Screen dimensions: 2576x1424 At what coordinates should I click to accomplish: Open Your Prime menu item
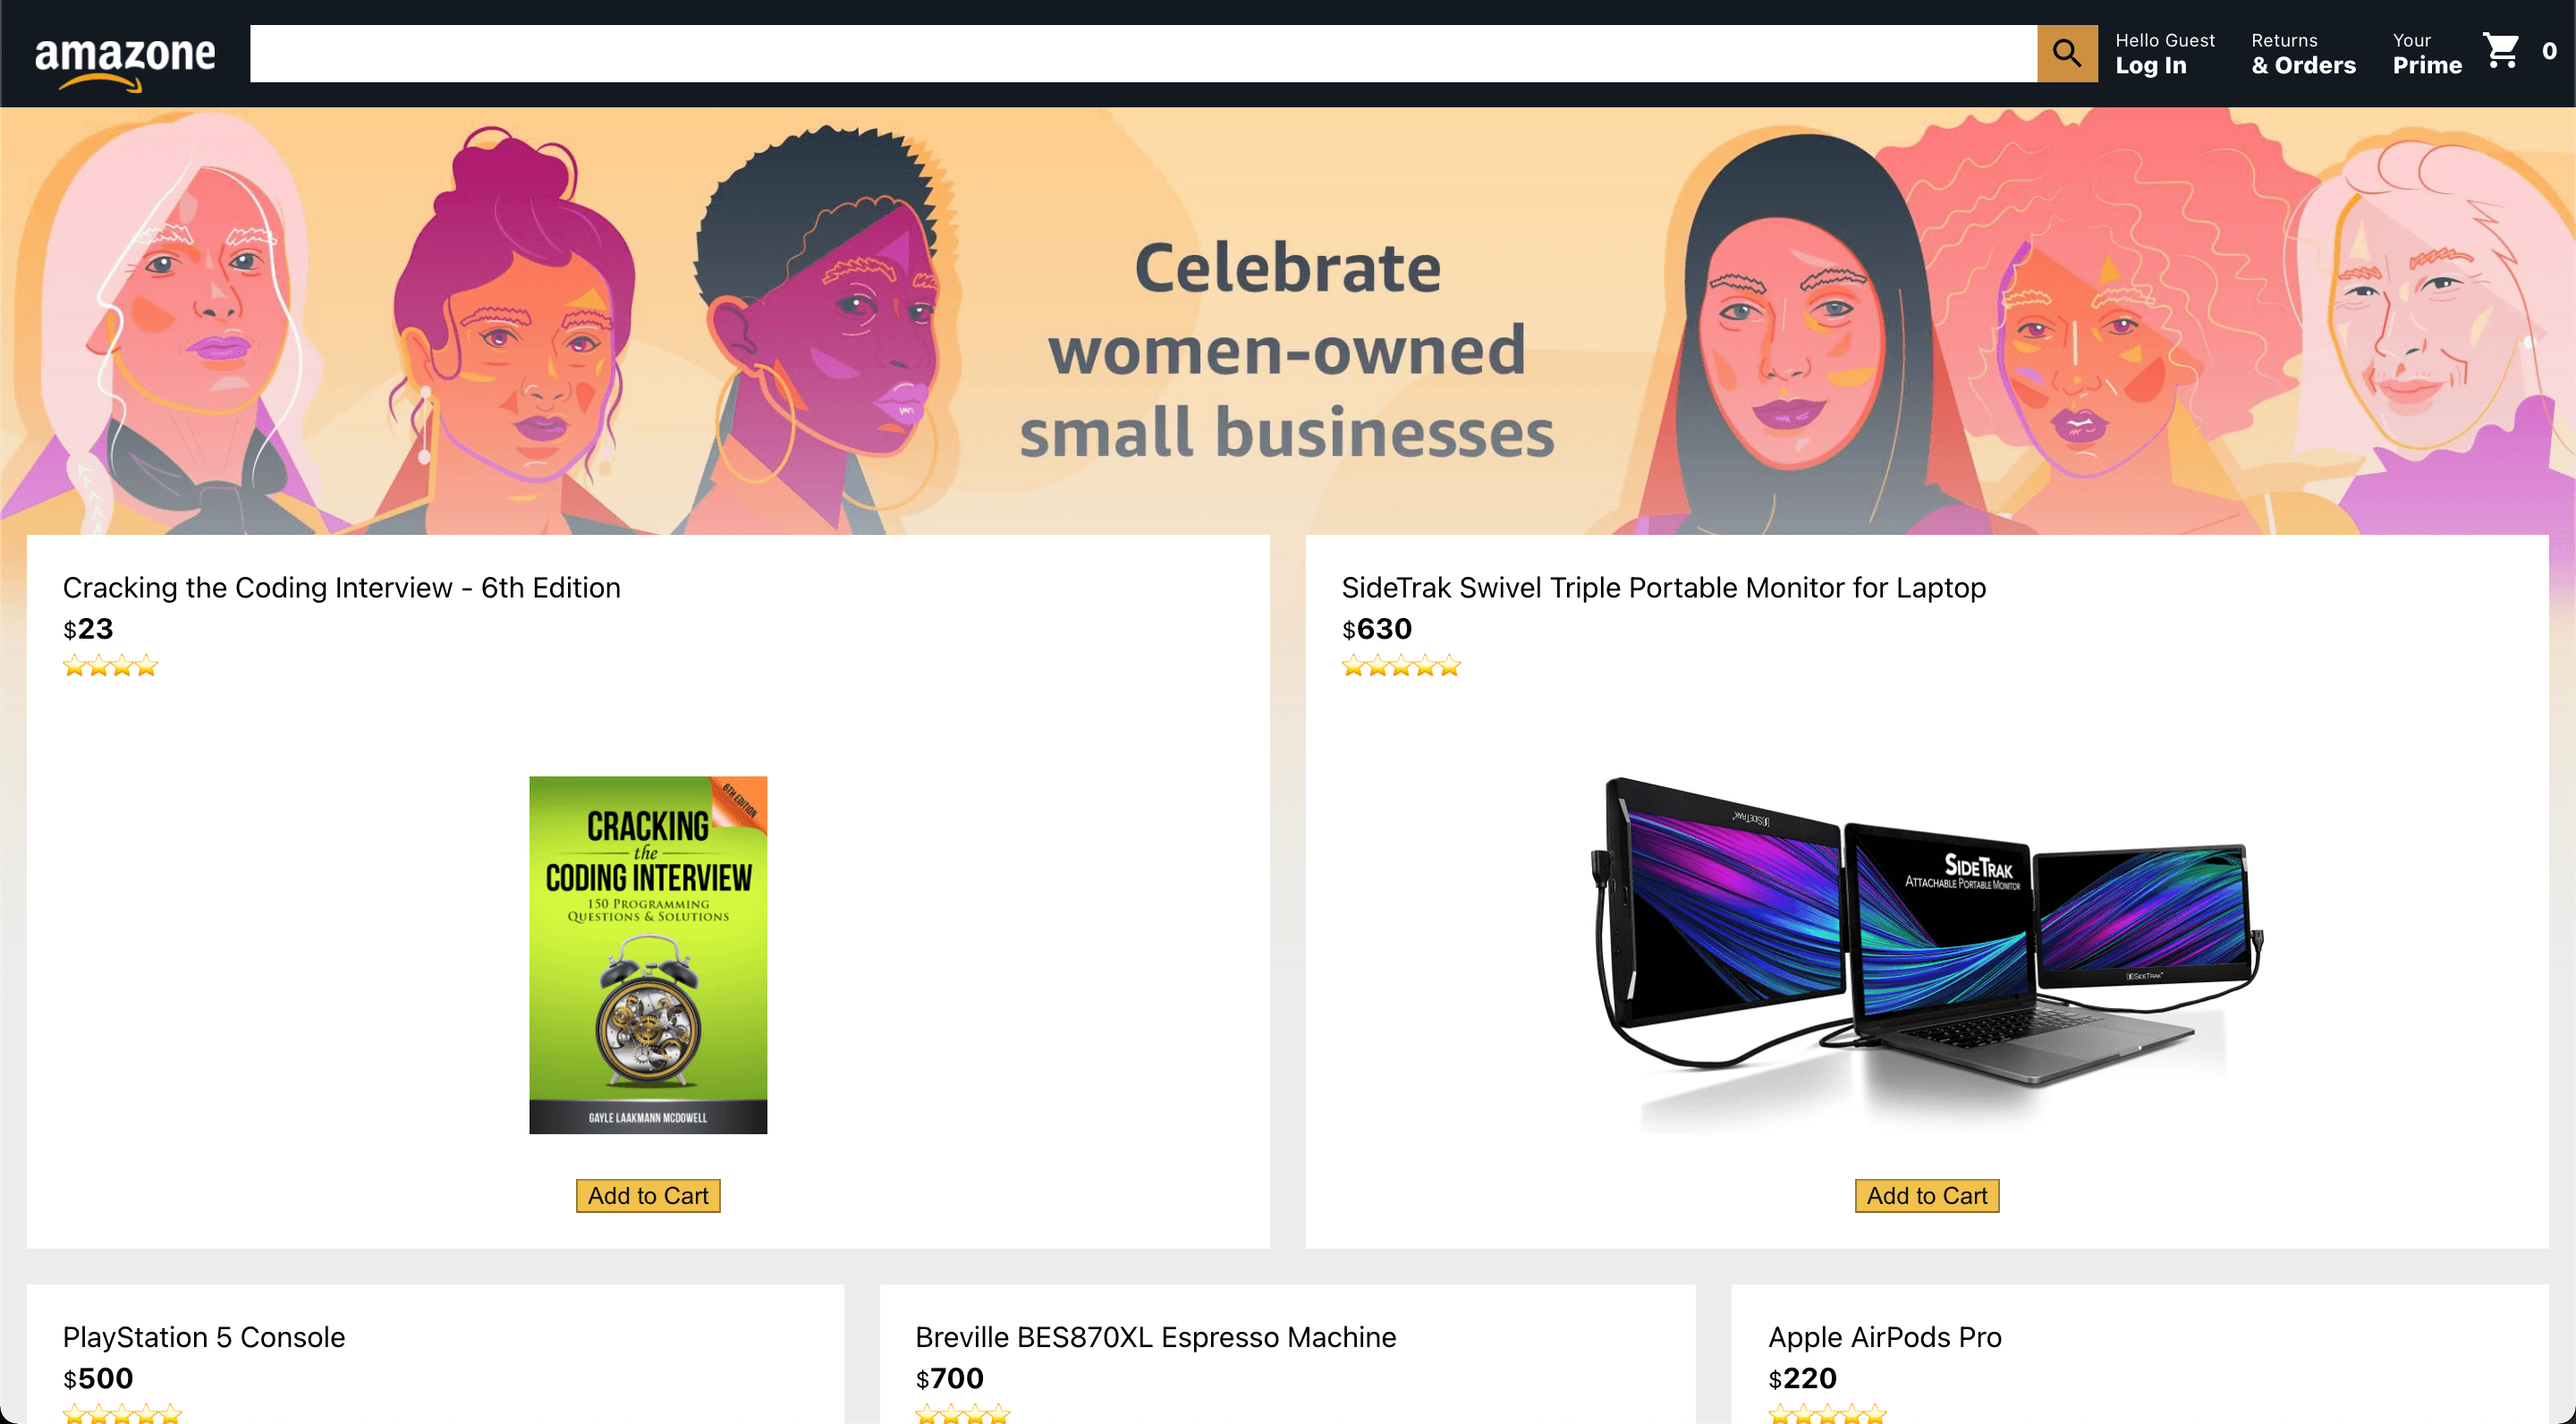point(2426,53)
